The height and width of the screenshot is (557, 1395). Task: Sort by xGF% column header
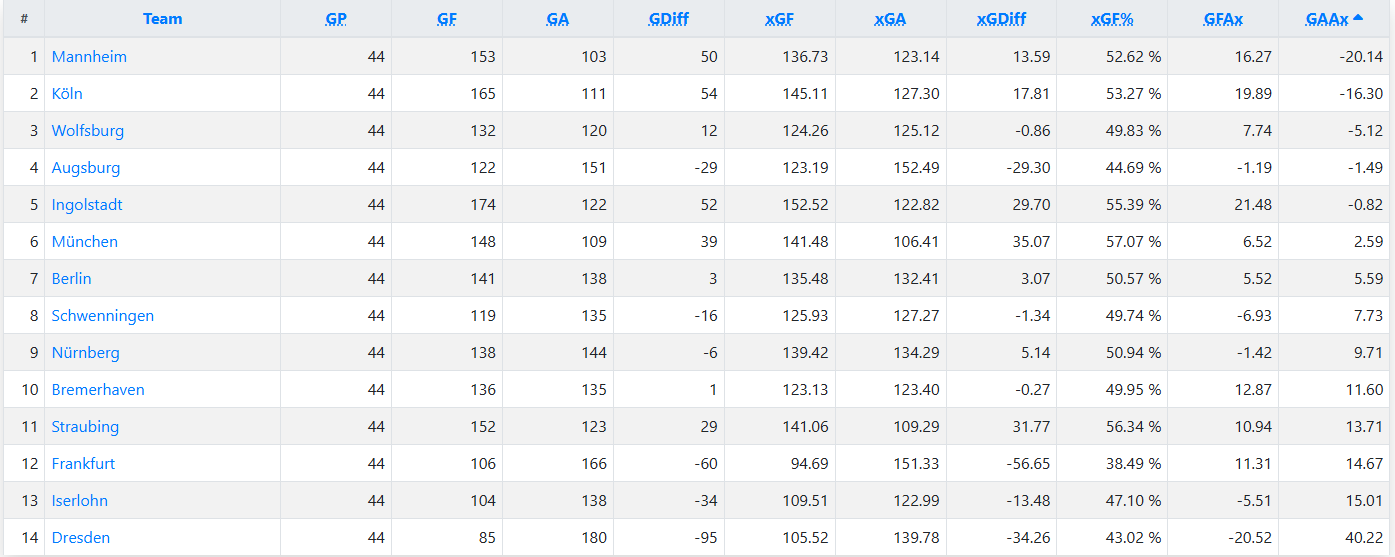[1112, 19]
